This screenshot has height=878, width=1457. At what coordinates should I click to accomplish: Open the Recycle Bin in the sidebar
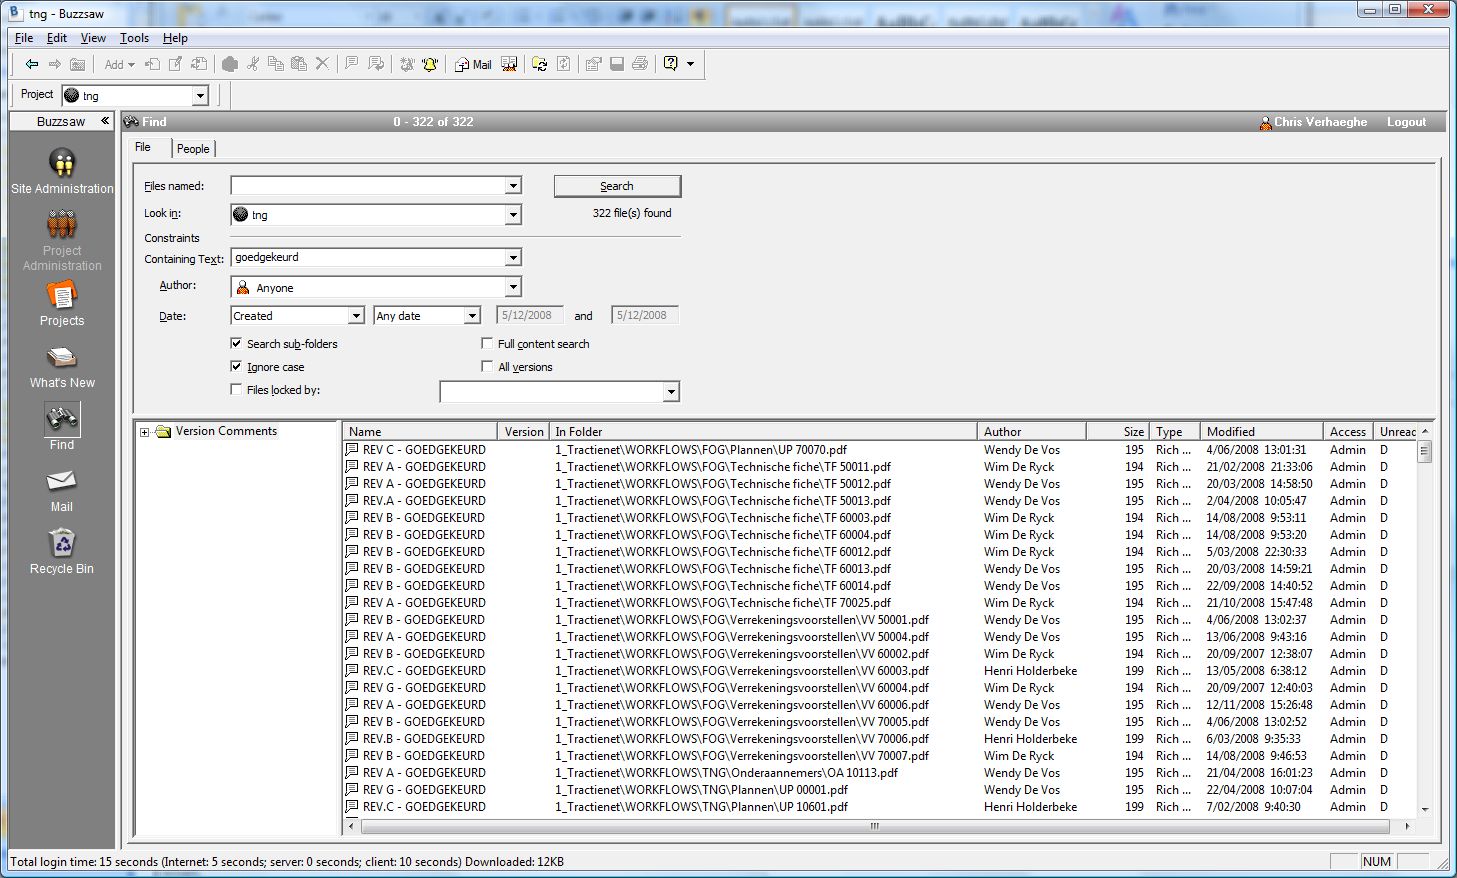tap(62, 551)
